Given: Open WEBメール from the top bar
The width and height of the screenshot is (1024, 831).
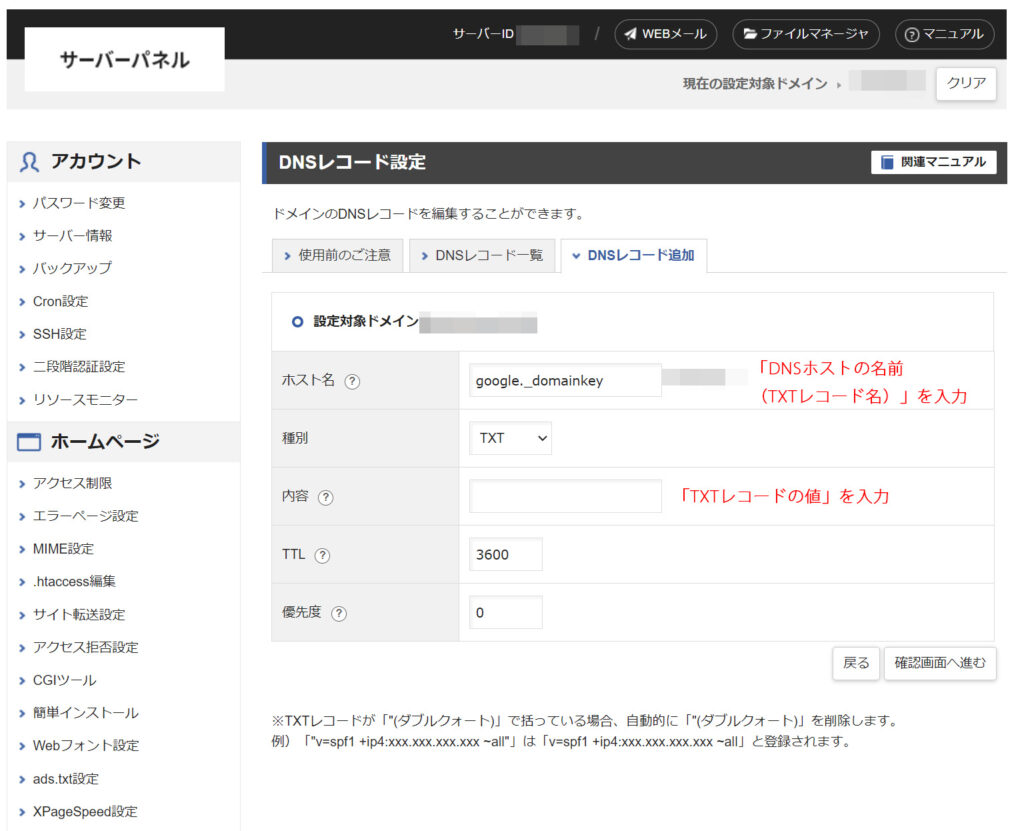Looking at the screenshot, I should [x=665, y=33].
